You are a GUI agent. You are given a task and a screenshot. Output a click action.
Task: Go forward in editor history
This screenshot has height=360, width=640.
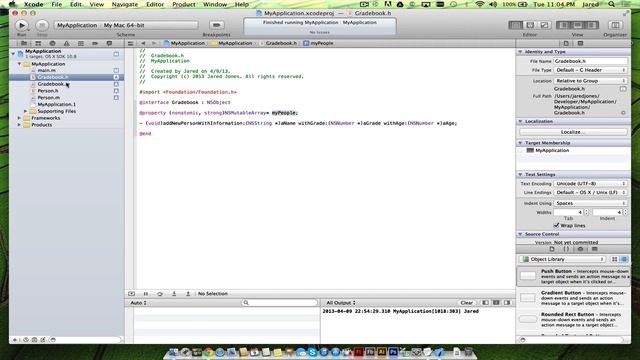click(x=153, y=43)
